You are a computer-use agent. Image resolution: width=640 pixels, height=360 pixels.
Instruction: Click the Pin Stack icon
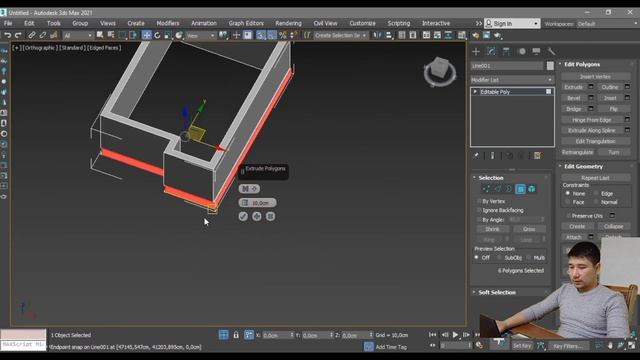(x=476, y=156)
